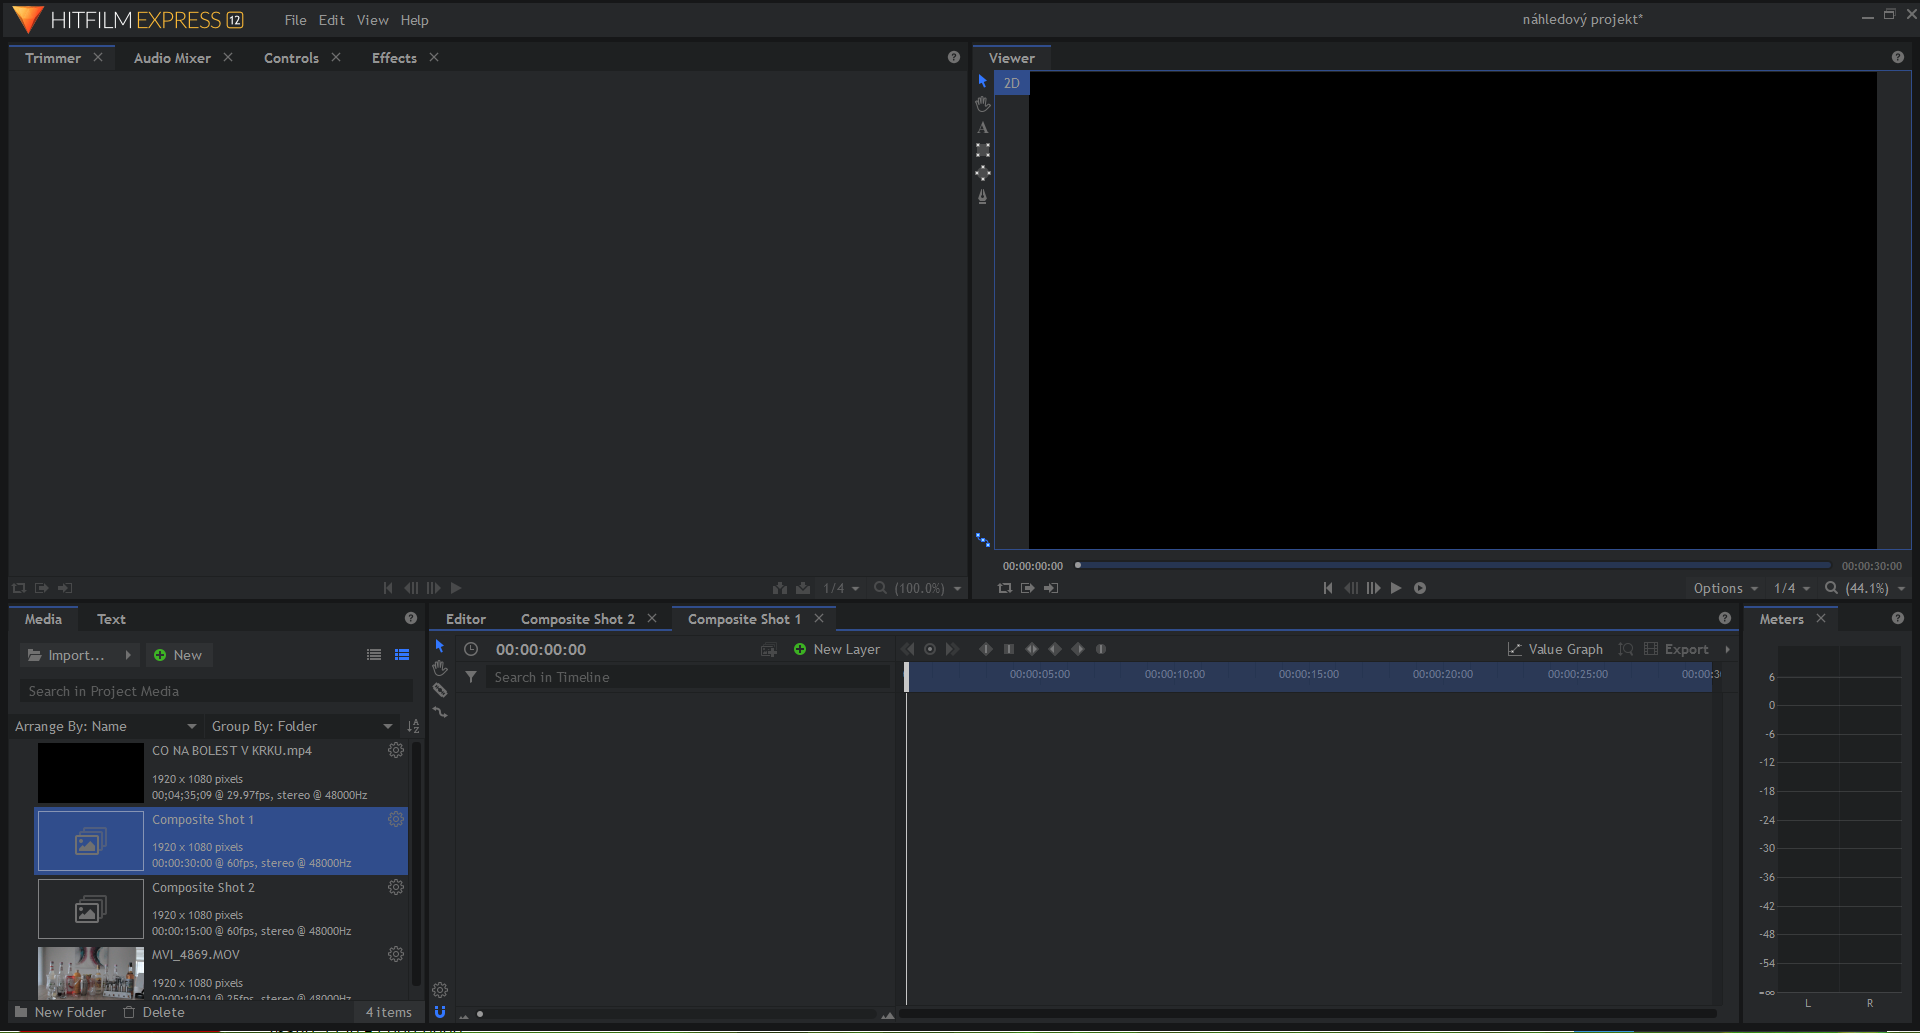Viewport: 1920px width, 1033px height.
Task: Switch Project Media to list view
Action: (x=374, y=654)
